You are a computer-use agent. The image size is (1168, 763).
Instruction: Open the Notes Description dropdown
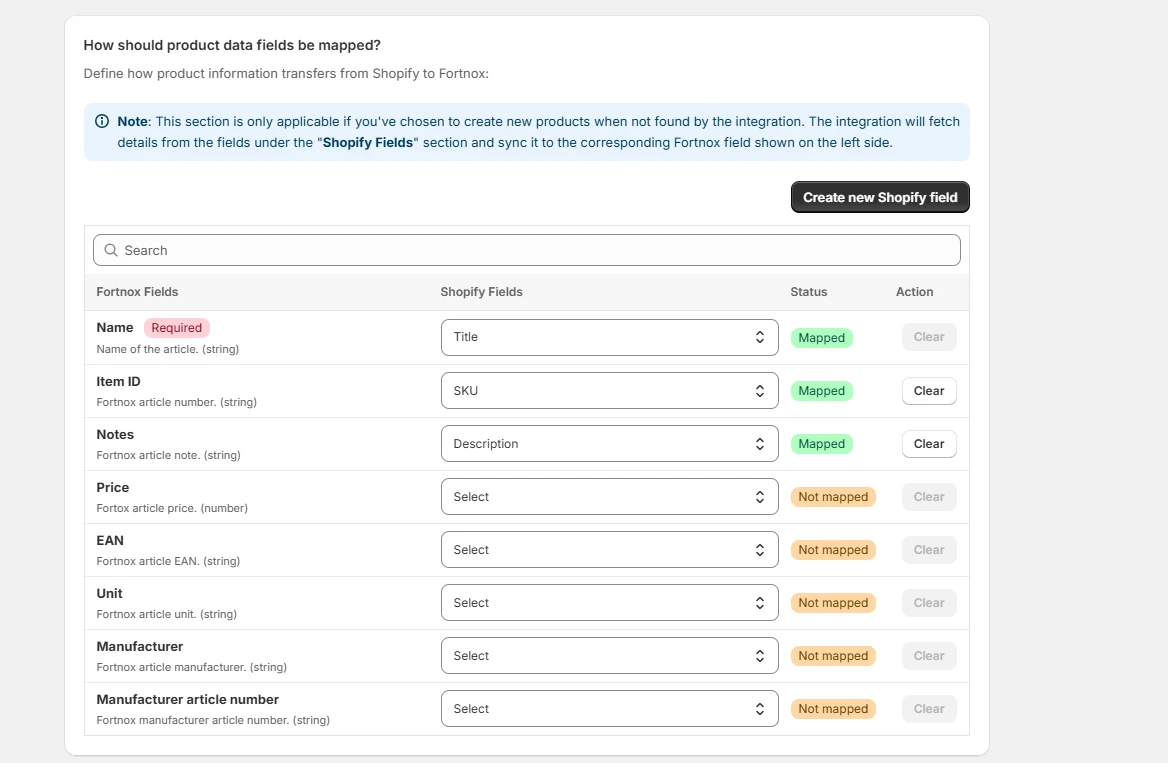tap(609, 444)
